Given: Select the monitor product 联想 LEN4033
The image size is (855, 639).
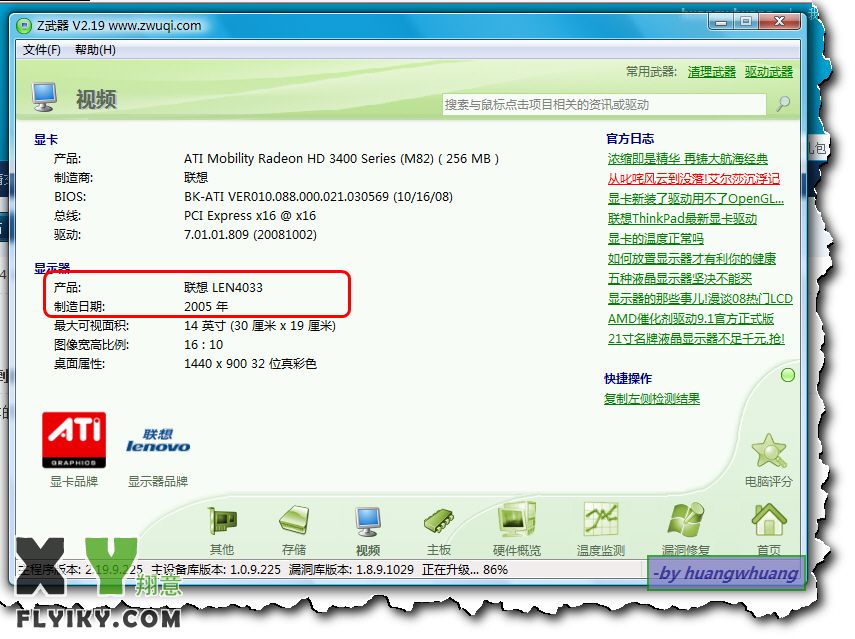Looking at the screenshot, I should tap(223, 287).
